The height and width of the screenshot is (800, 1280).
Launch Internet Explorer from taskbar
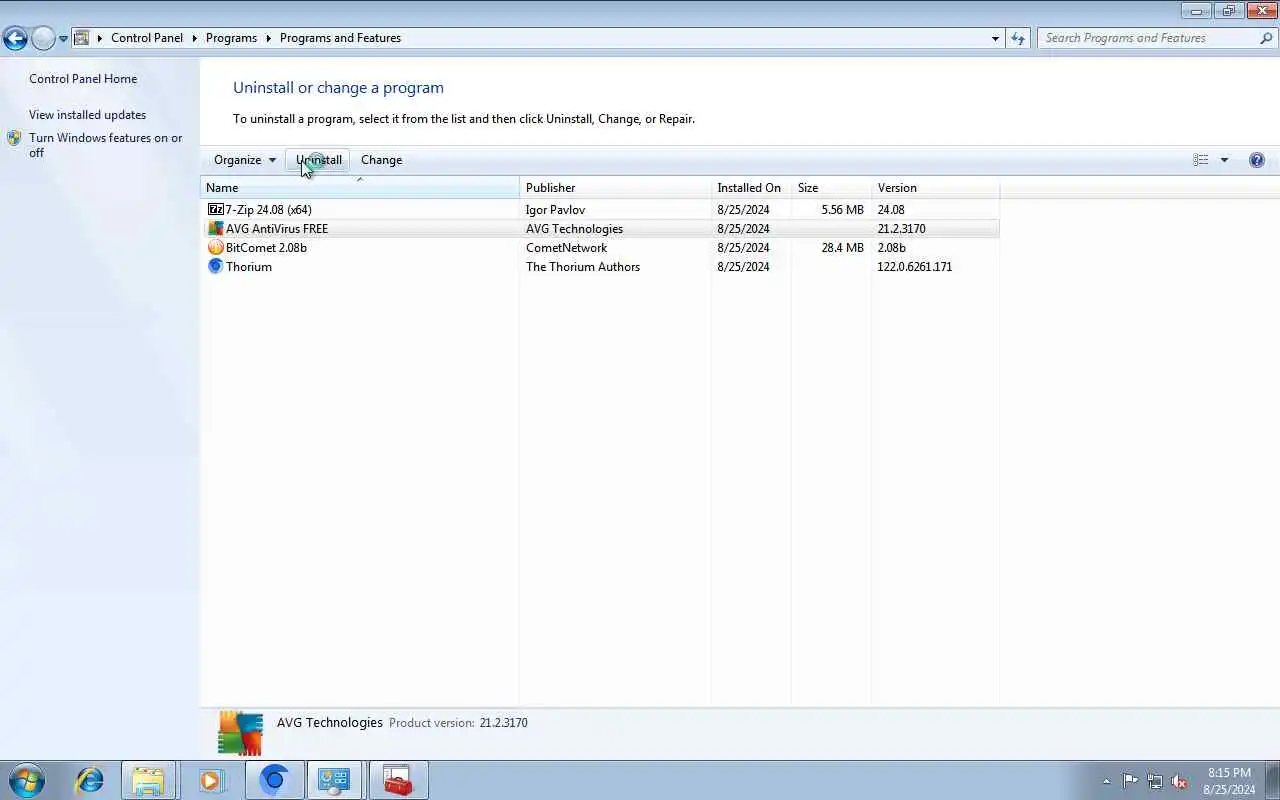tap(90, 780)
